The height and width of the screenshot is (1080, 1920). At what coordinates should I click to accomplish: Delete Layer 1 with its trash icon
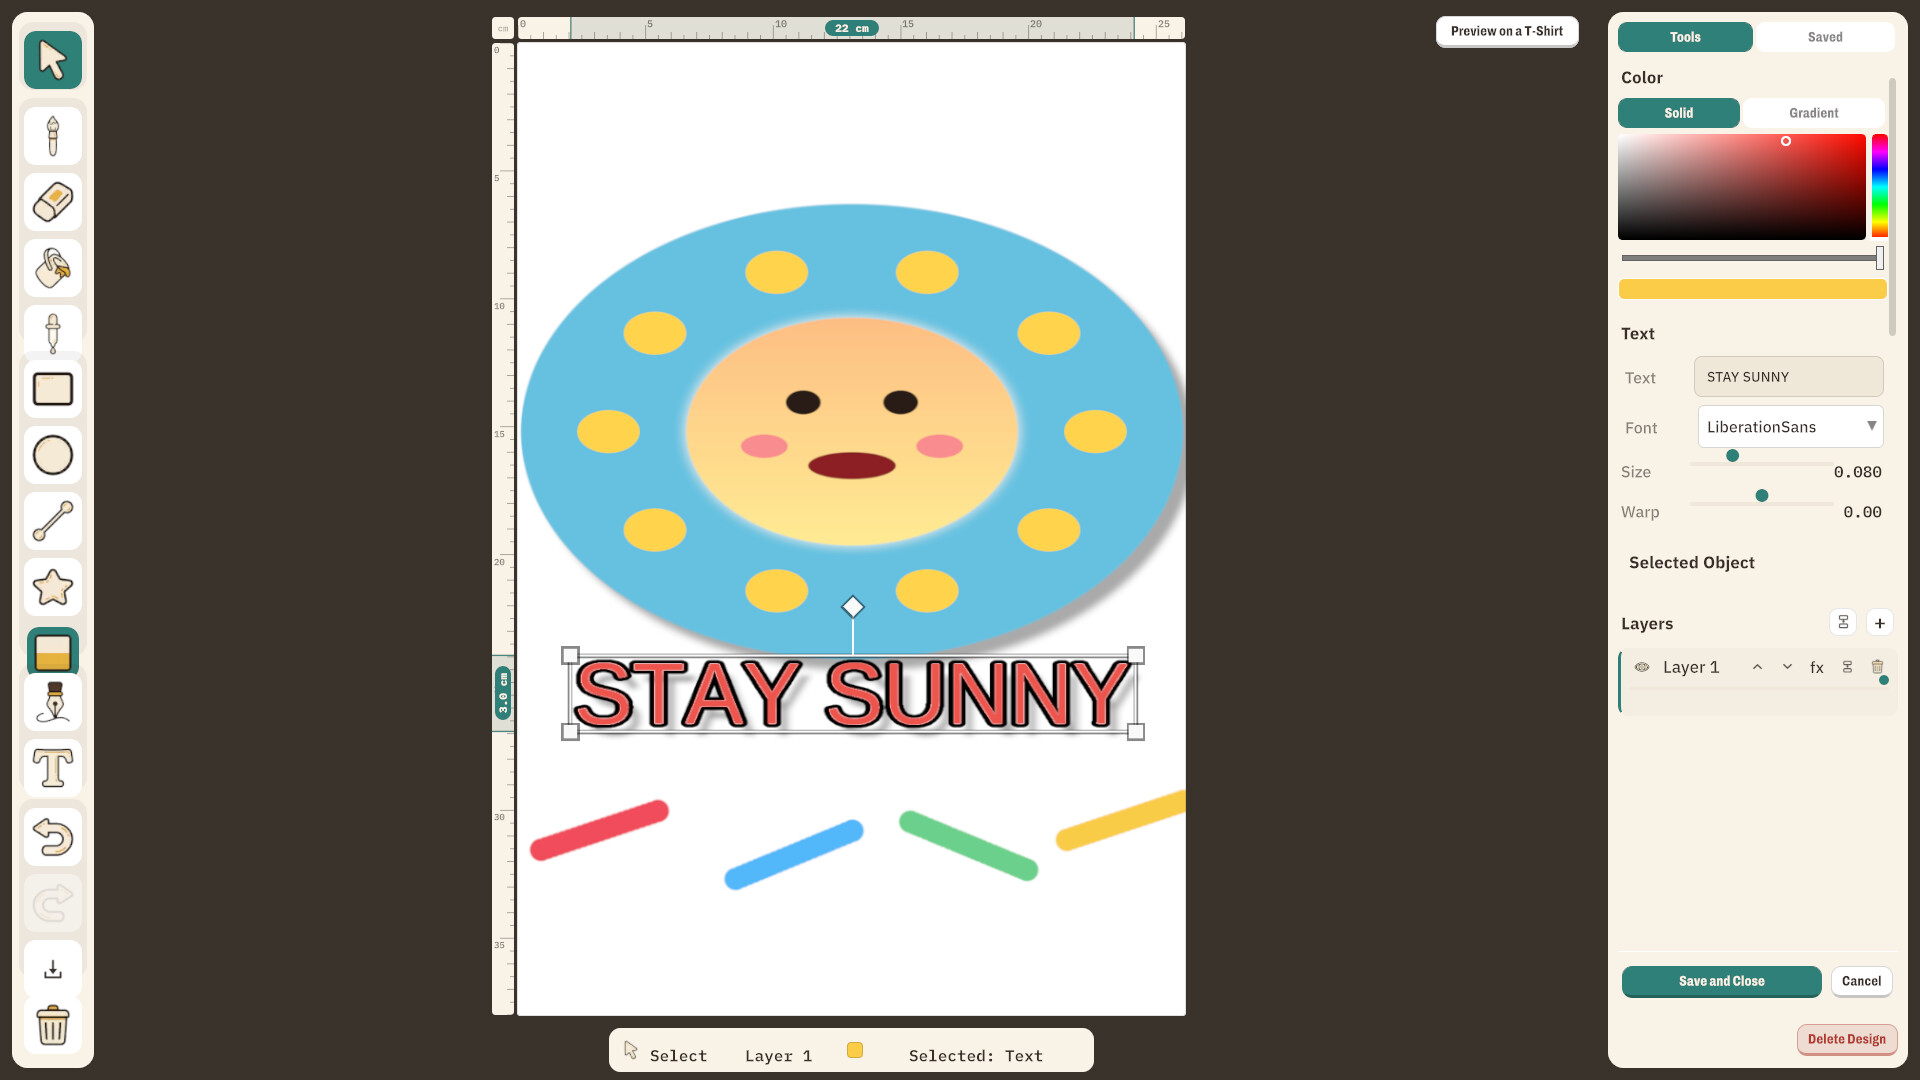tap(1877, 667)
